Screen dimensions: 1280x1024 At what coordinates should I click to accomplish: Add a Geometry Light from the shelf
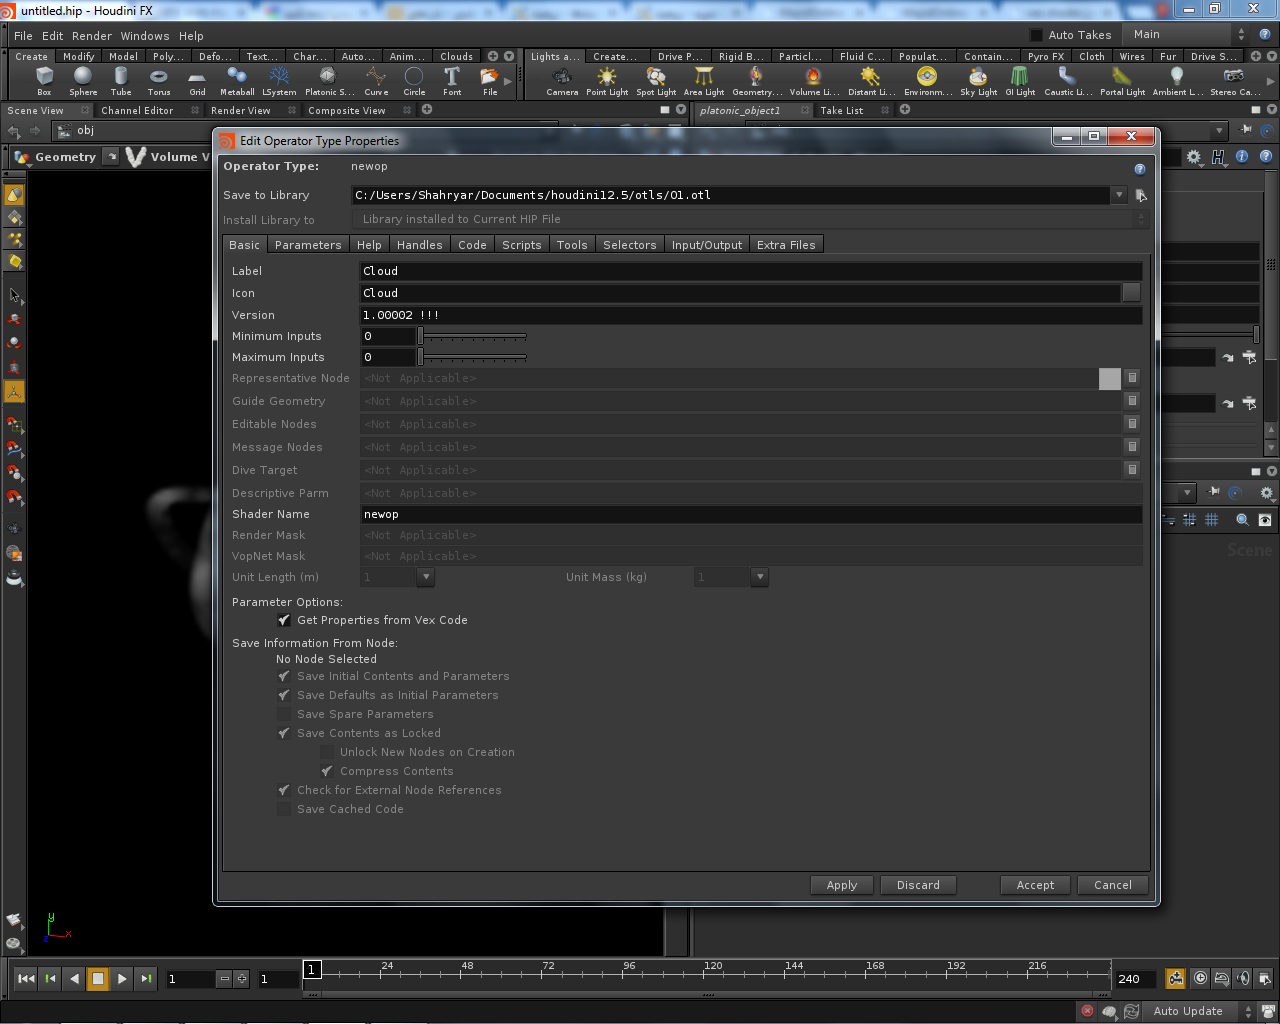pos(757,81)
